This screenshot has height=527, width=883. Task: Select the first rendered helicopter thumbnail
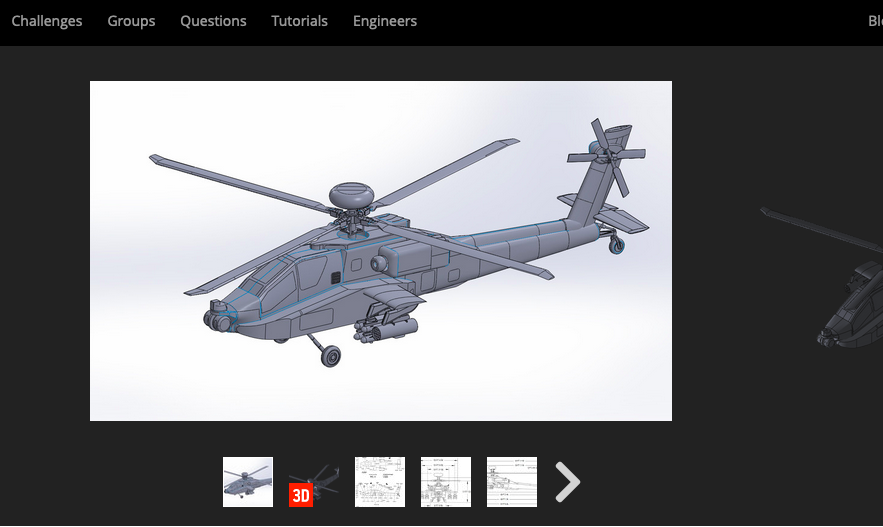pos(248,482)
